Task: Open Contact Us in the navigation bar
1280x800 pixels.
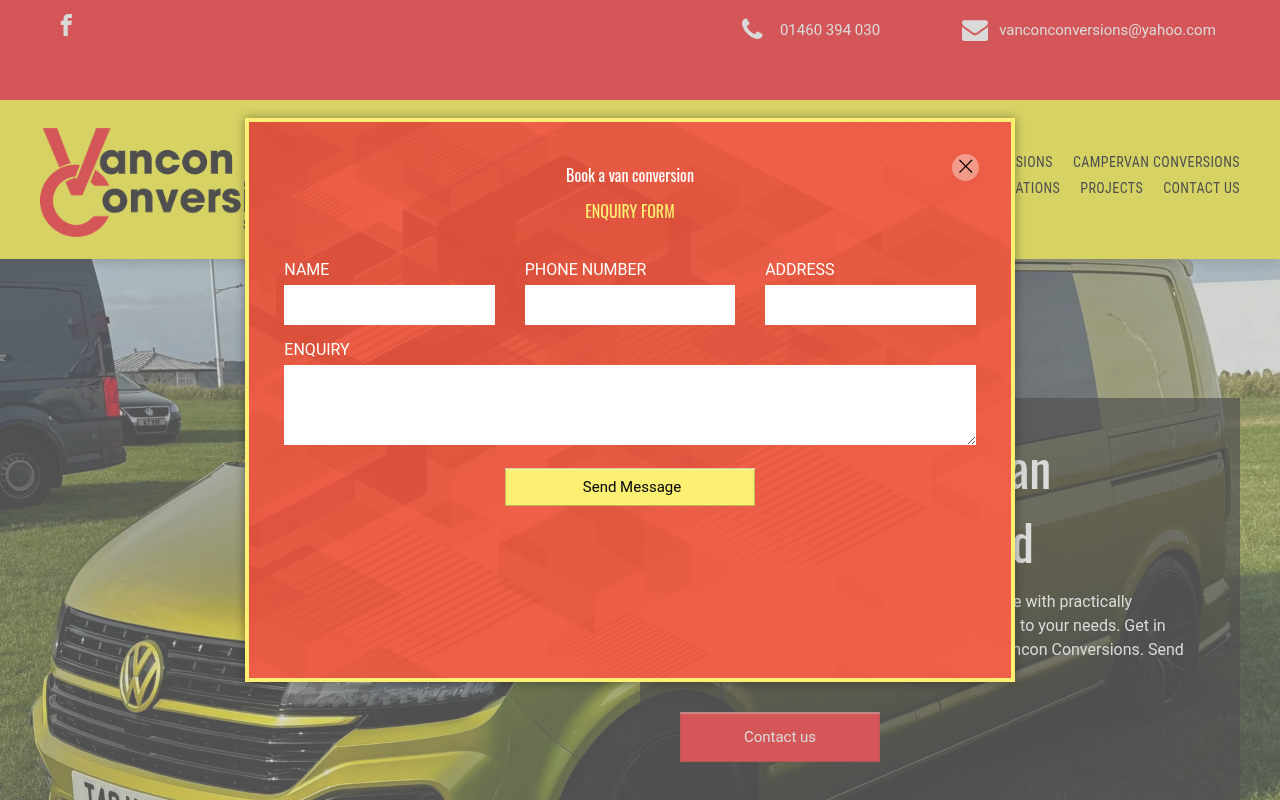Action: (1201, 188)
